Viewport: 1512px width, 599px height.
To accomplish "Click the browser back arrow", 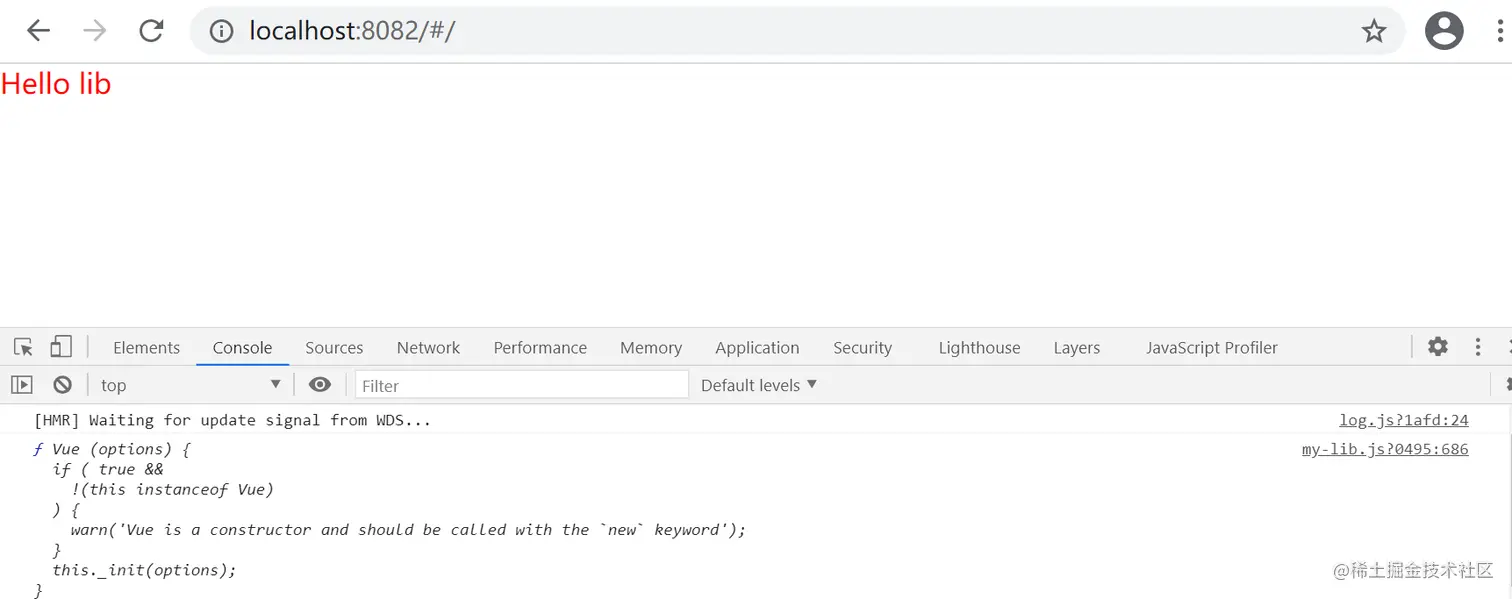I will click(x=38, y=31).
